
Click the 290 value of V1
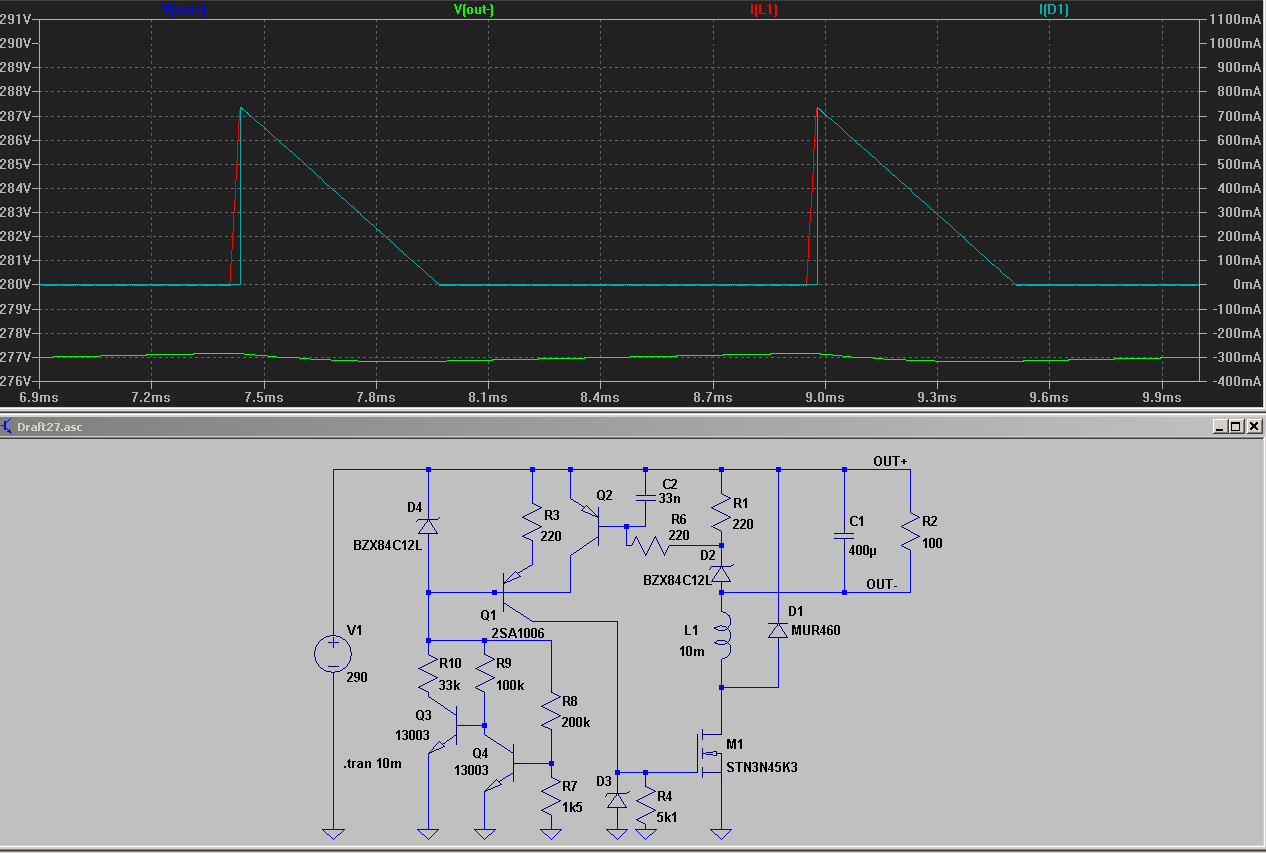pyautogui.click(x=357, y=677)
